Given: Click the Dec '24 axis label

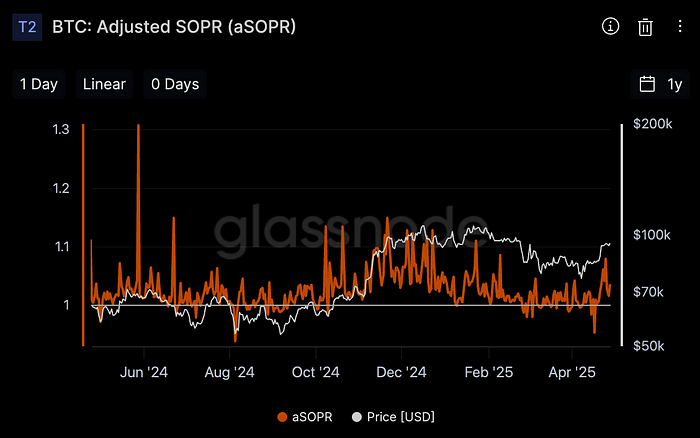Looking at the screenshot, I should tap(401, 372).
